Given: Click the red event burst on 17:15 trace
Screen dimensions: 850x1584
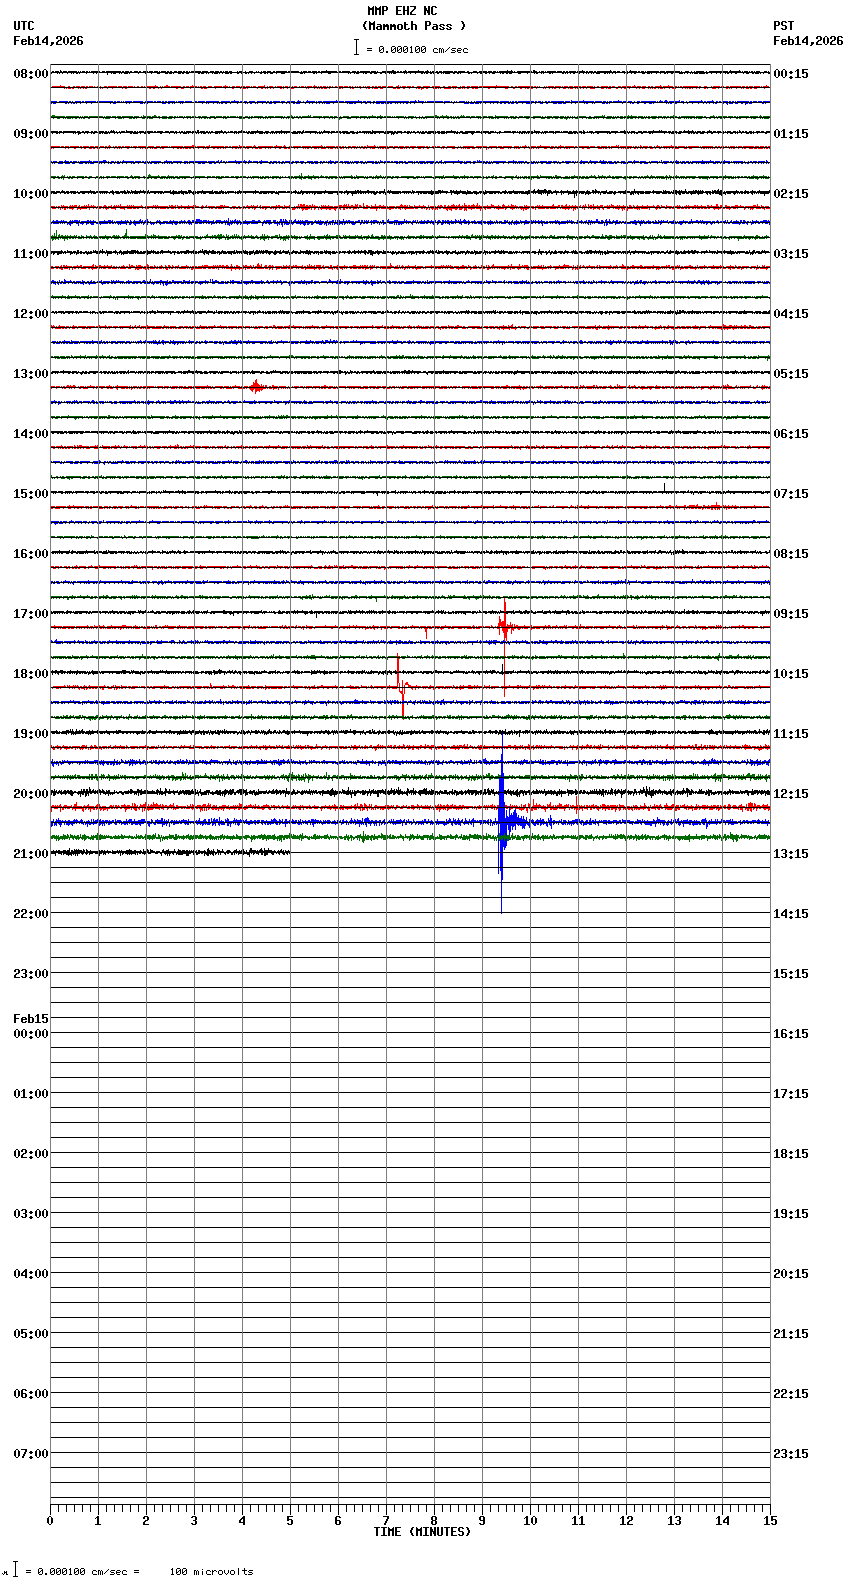Looking at the screenshot, I should pos(505,627).
